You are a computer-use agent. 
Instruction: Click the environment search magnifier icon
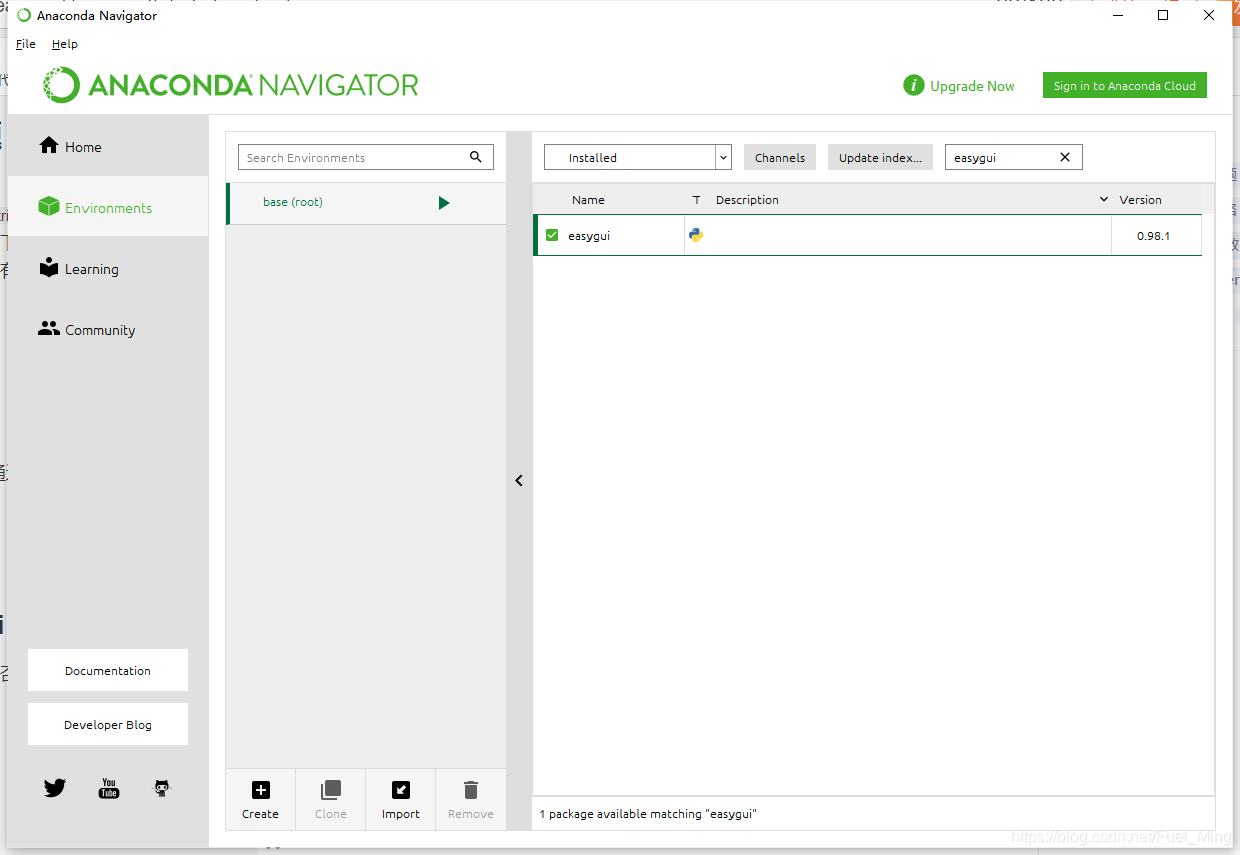tap(476, 157)
